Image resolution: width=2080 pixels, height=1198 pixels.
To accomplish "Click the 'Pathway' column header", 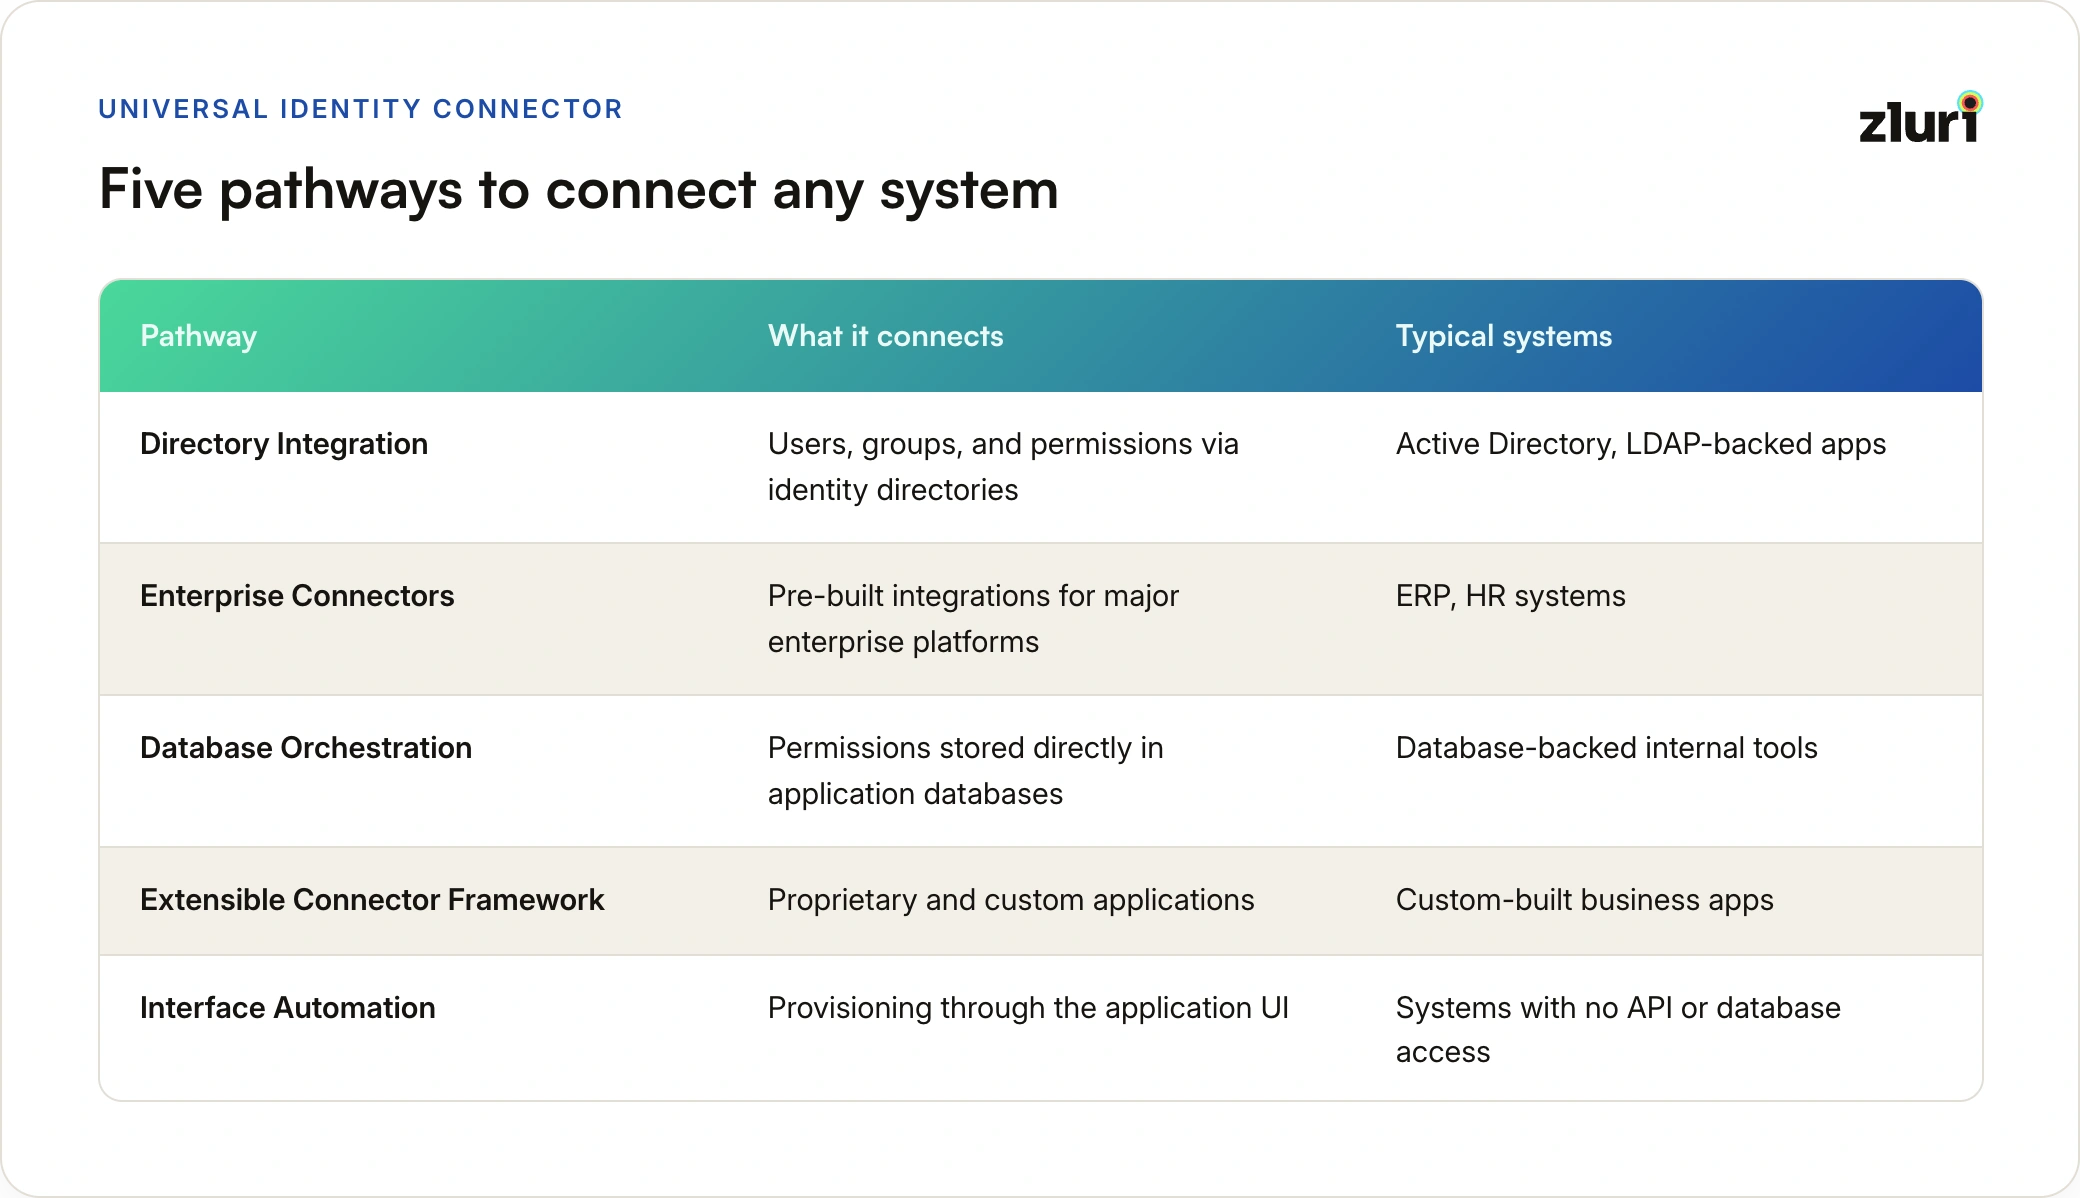I will click(199, 336).
